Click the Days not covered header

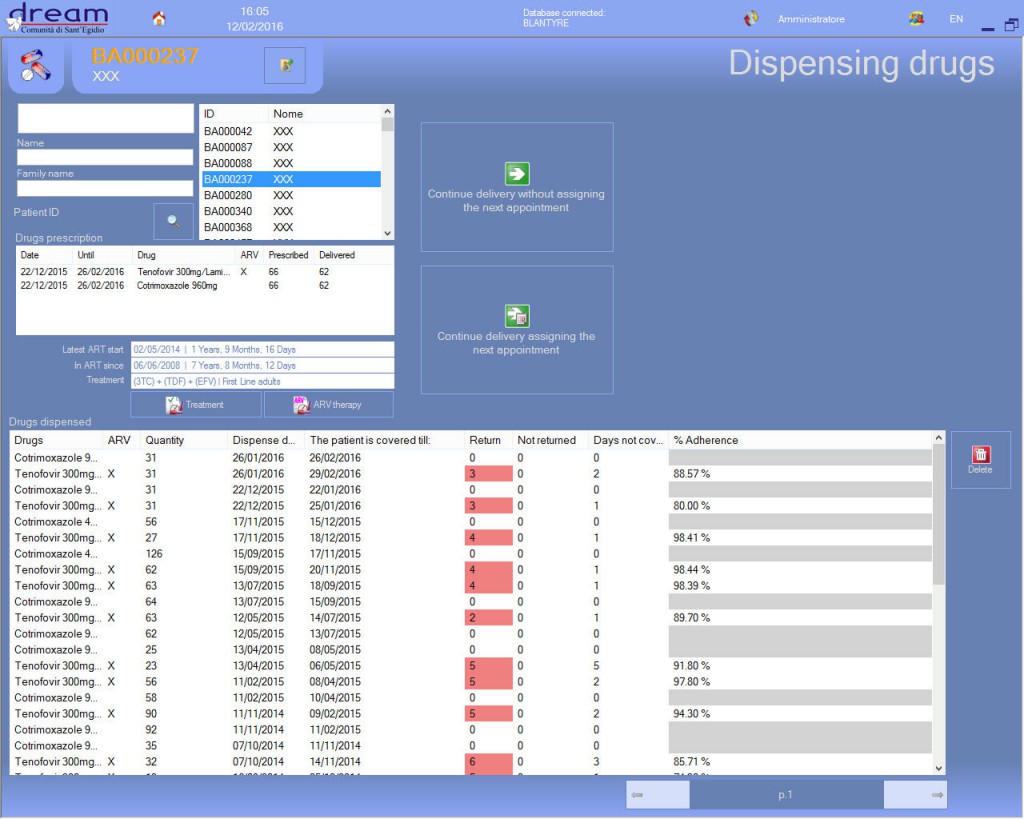(x=627, y=440)
